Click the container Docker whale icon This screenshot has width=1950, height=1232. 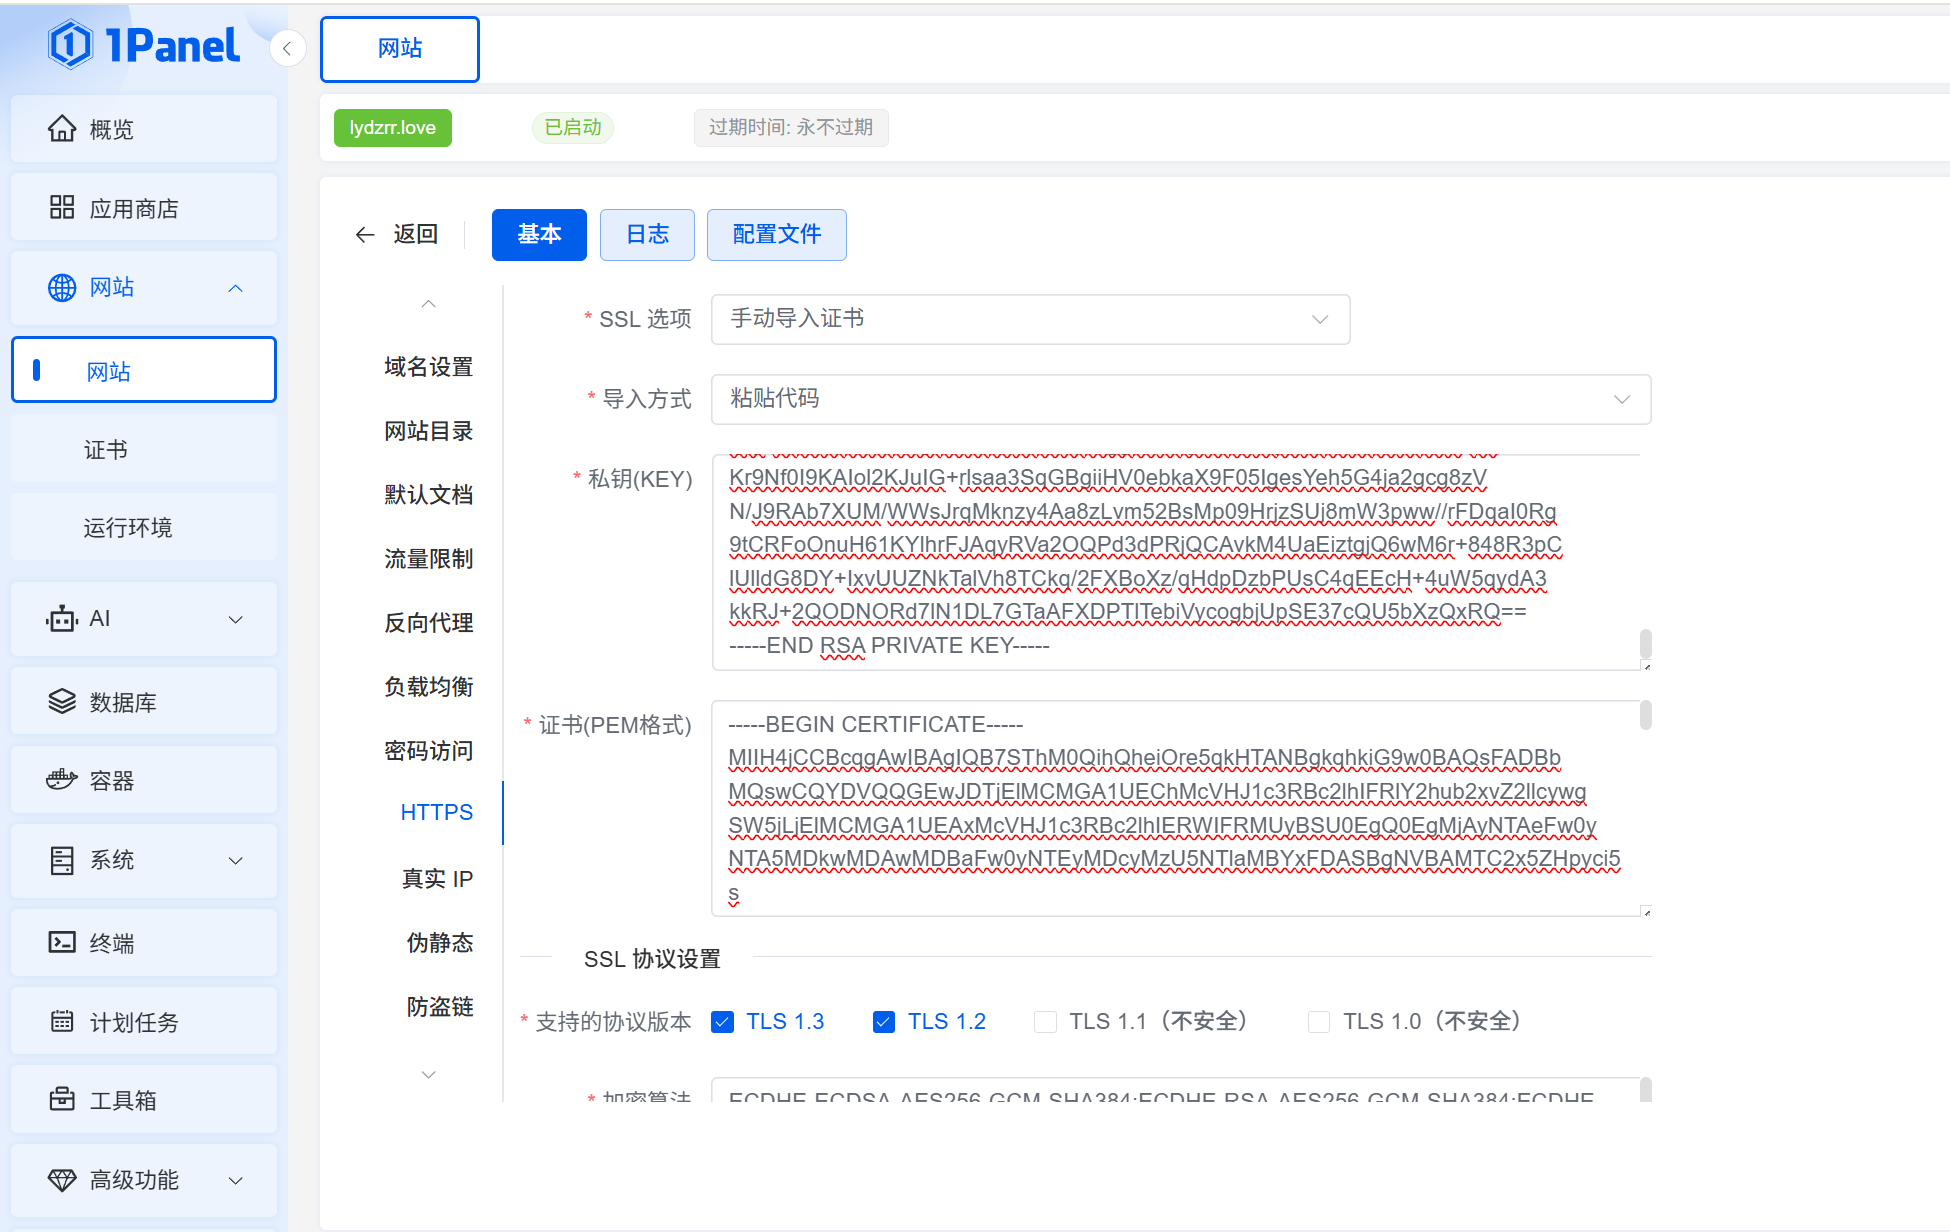point(62,780)
